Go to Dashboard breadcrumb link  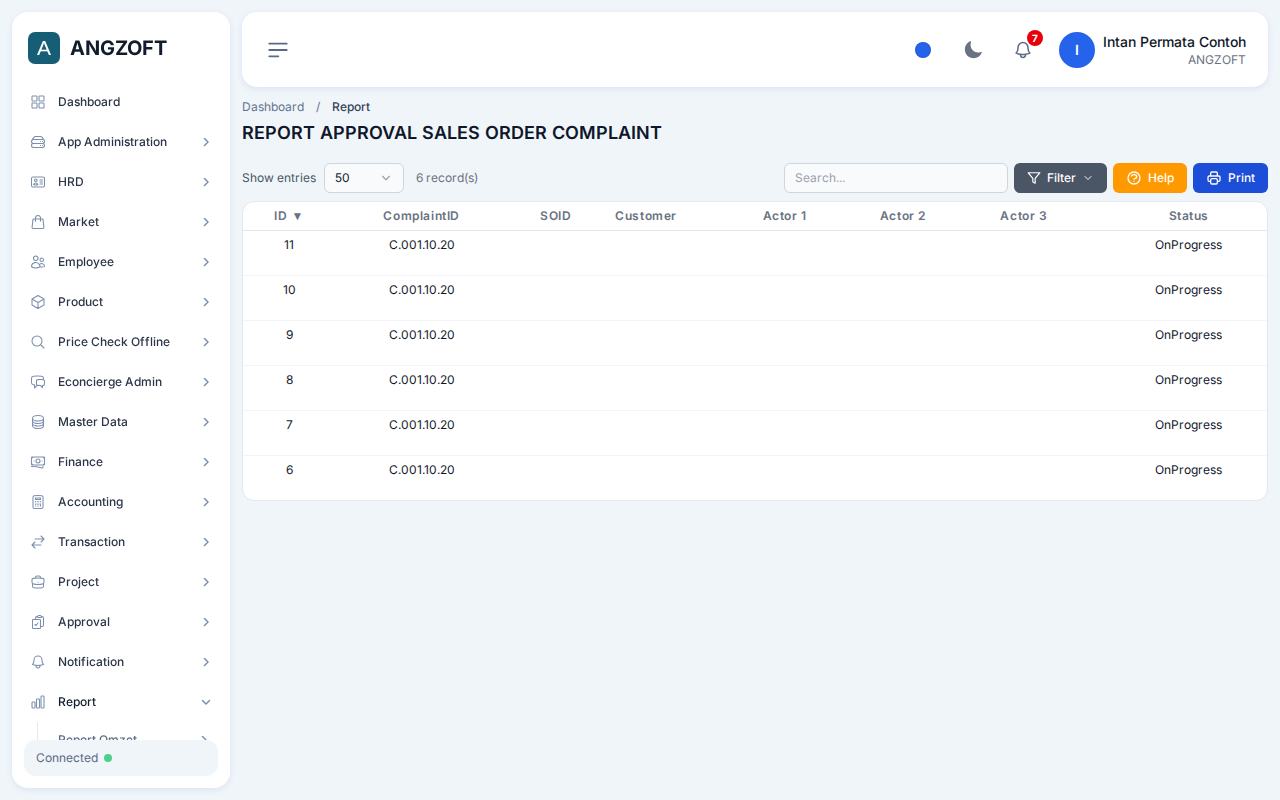[x=273, y=107]
